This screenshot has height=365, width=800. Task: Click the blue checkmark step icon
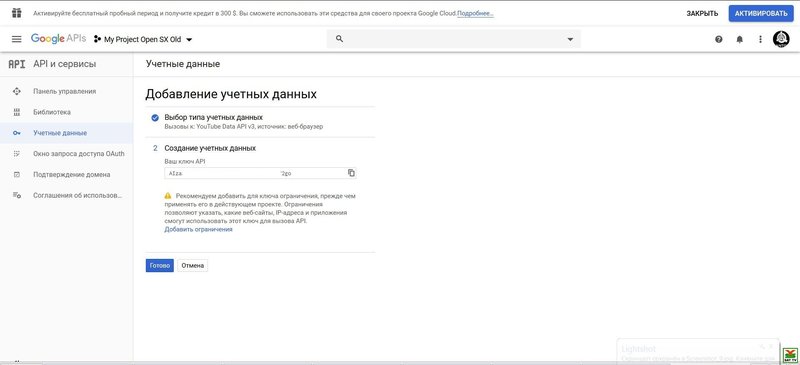pyautogui.click(x=155, y=118)
